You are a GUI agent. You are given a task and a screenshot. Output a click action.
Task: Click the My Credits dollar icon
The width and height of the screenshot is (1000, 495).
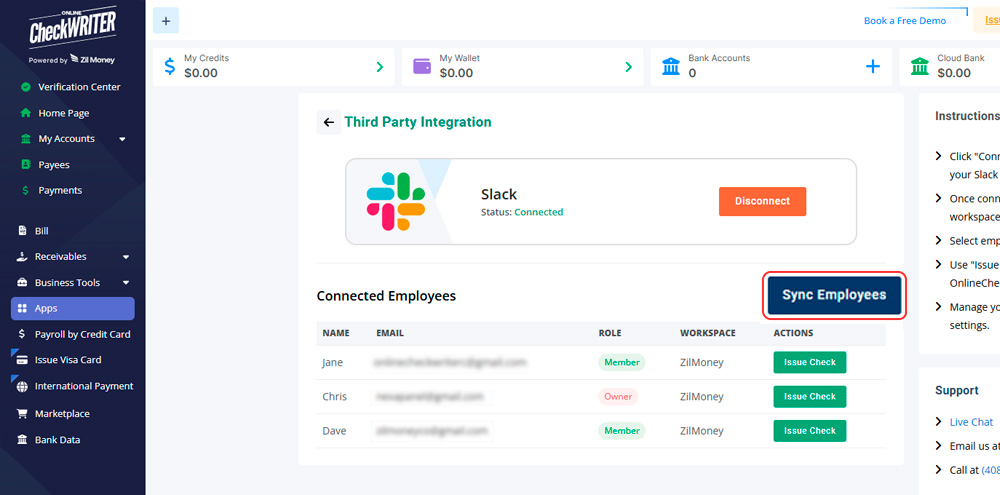tap(170, 66)
